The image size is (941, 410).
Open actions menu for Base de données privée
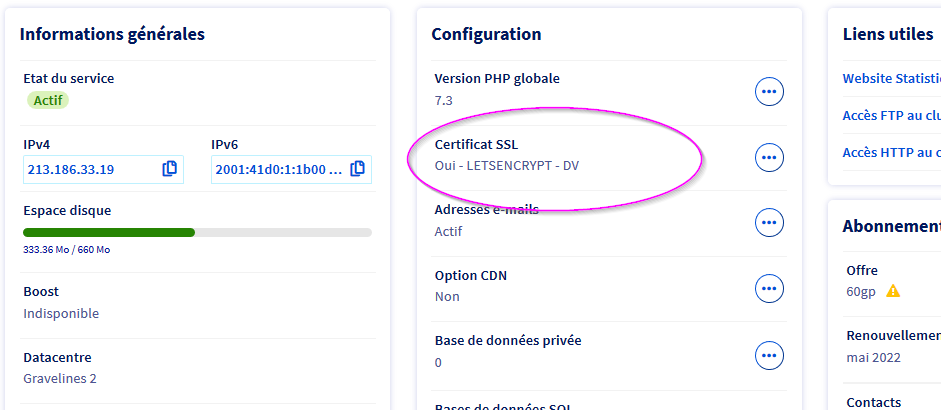coord(769,354)
